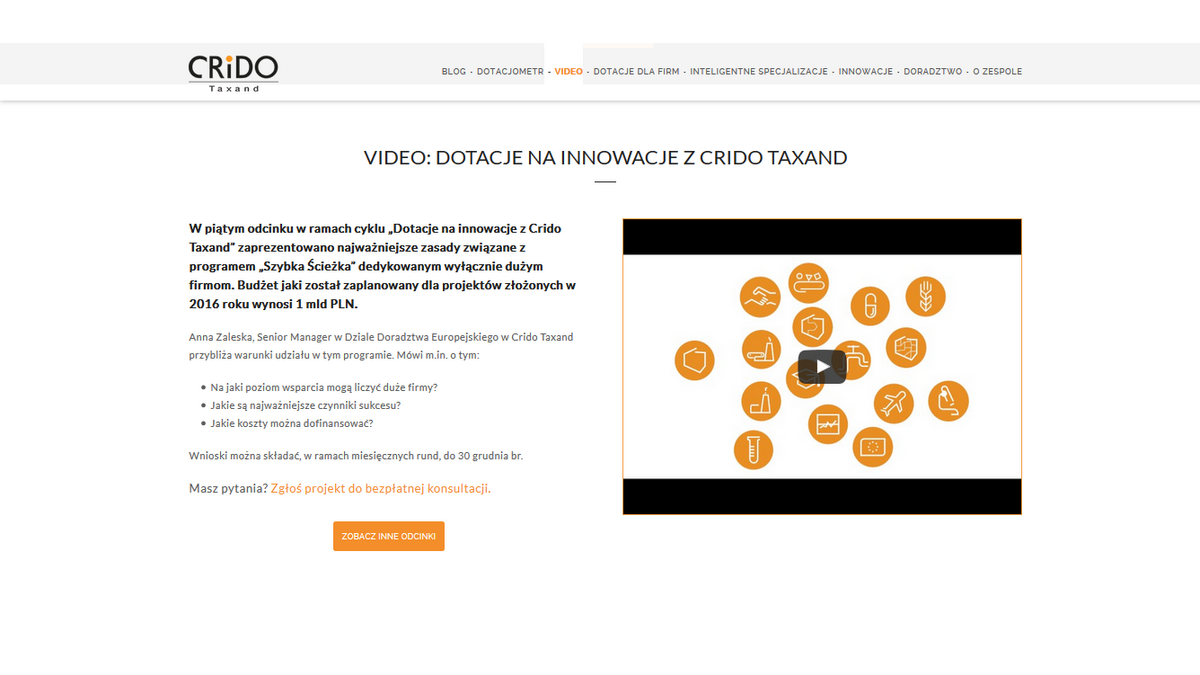Select the Video navigation tab
This screenshot has width=1200, height=675.
coord(568,72)
